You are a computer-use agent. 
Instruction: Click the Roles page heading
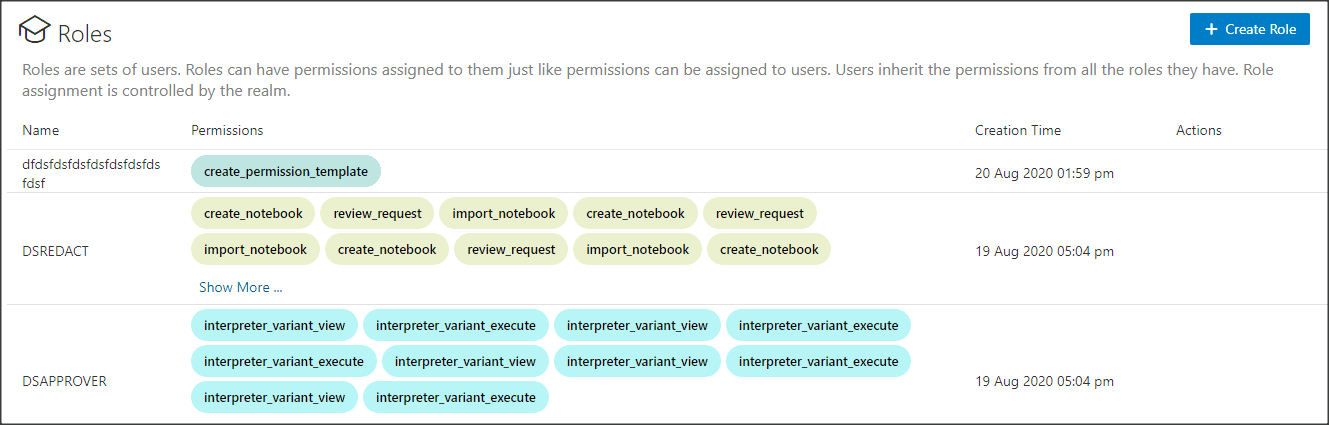[x=85, y=33]
